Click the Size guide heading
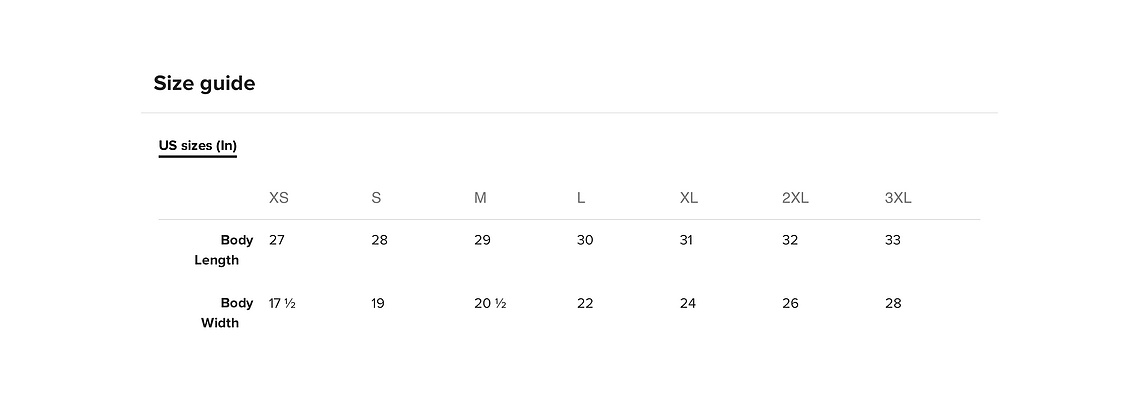Viewport: 1139px width, 419px height. pyautogui.click(x=204, y=84)
